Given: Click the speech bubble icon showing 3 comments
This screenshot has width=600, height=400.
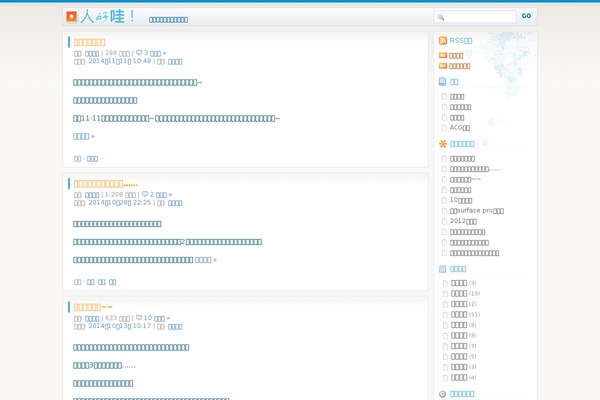Looking at the screenshot, I should (139, 52).
